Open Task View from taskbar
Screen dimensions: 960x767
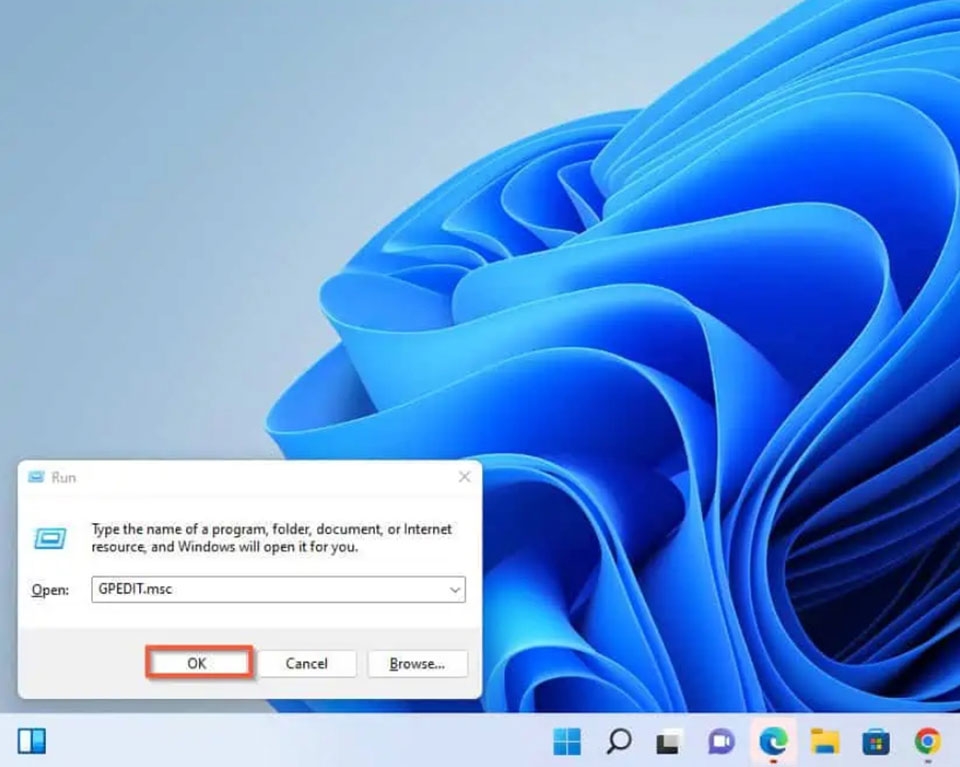[x=670, y=742]
